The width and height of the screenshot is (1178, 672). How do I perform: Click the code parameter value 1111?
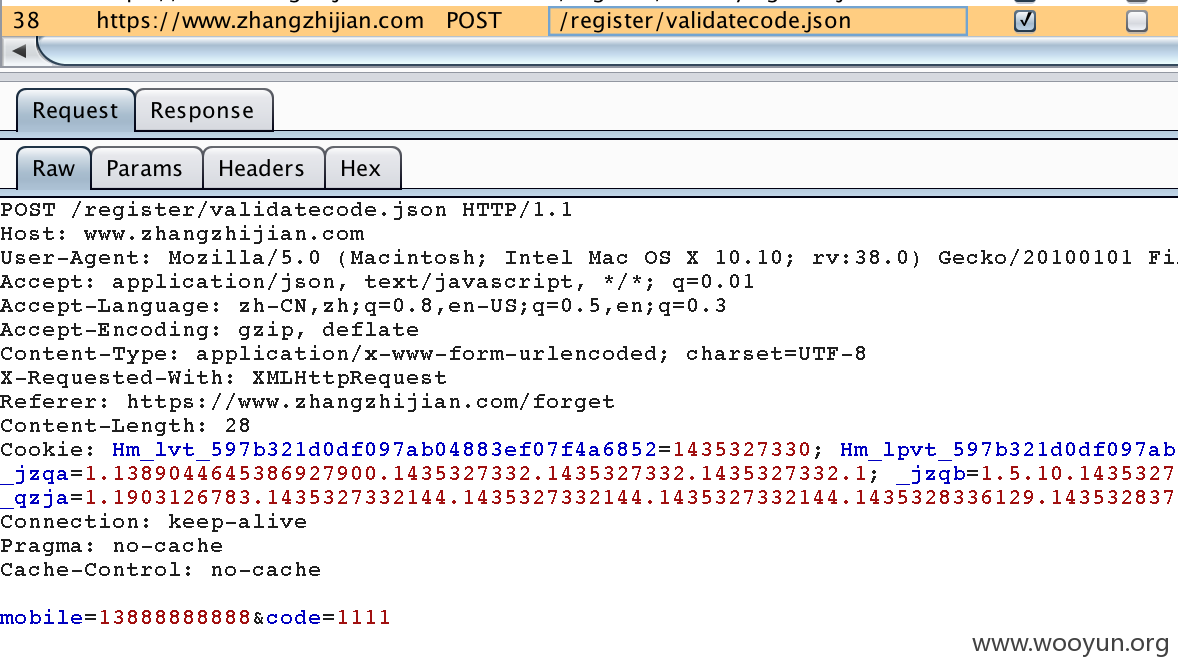364,618
